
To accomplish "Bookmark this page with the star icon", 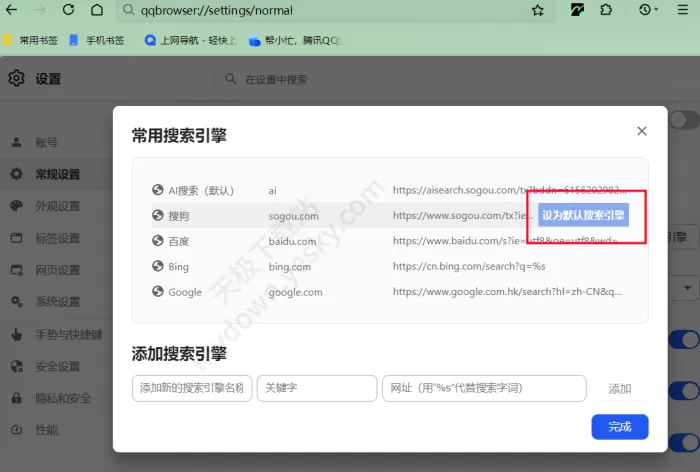I will click(538, 10).
